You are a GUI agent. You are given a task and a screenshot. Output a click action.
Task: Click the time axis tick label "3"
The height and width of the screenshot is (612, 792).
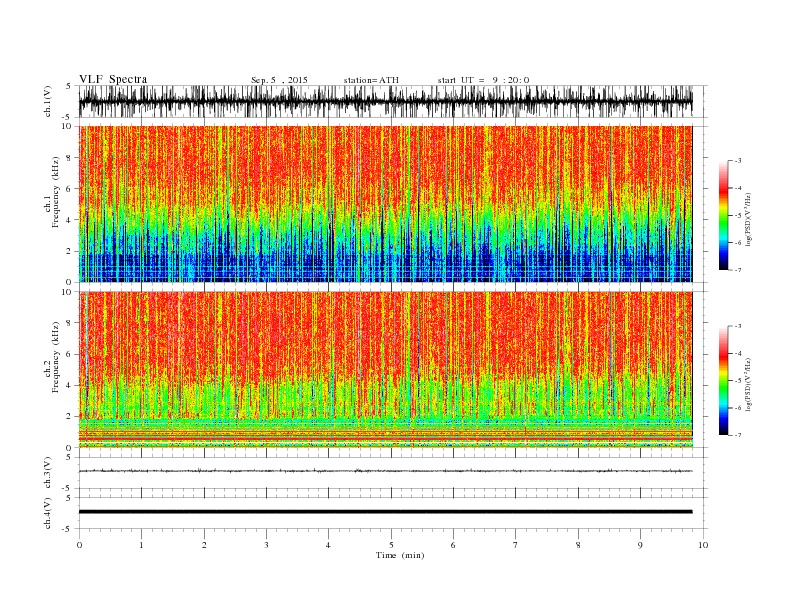point(266,545)
